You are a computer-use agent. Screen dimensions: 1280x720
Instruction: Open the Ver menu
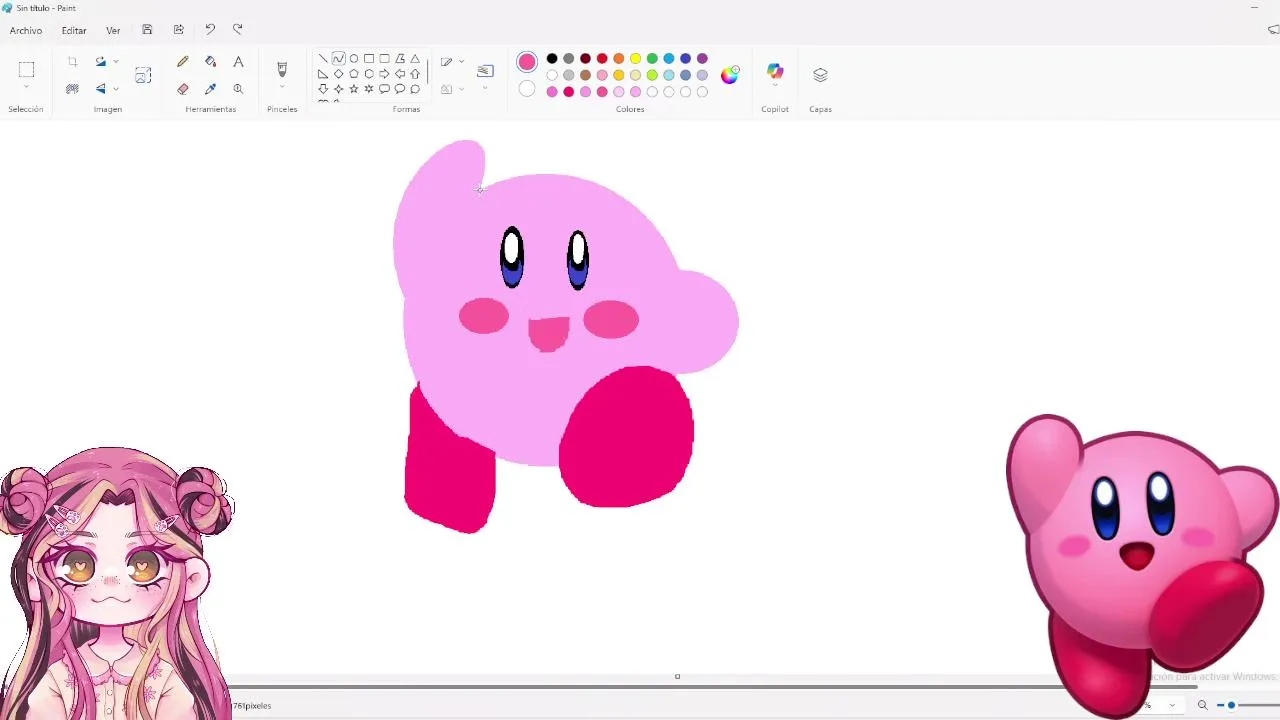point(113,30)
